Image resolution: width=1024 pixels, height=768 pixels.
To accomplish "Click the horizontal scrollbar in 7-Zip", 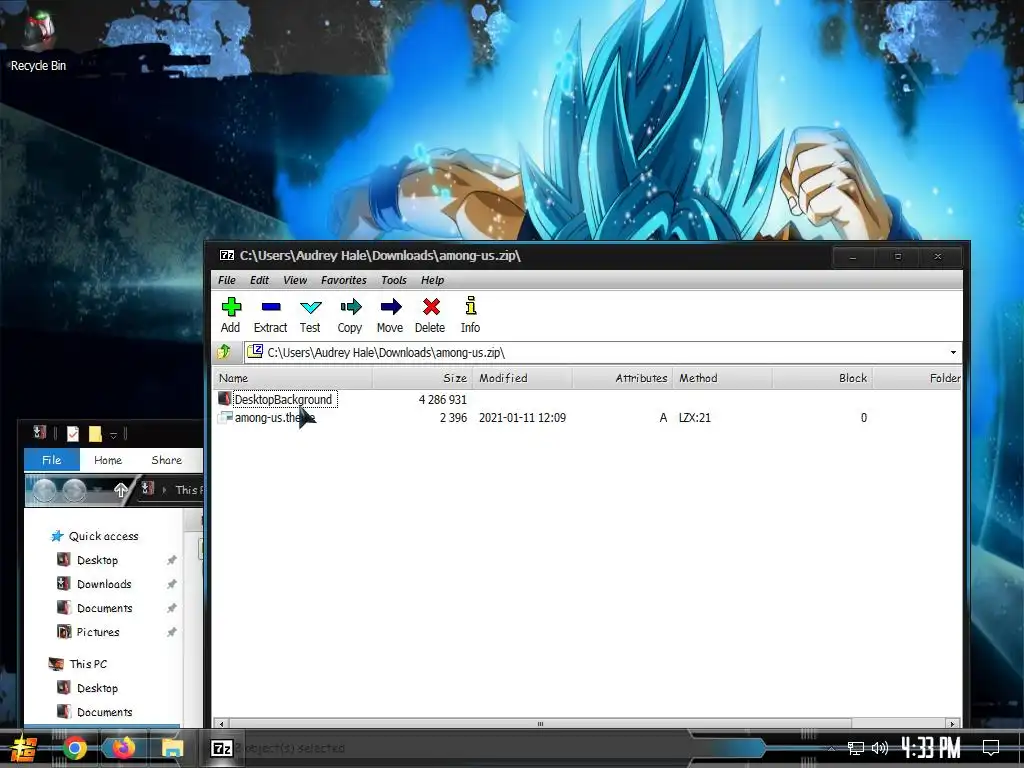I will pos(540,724).
